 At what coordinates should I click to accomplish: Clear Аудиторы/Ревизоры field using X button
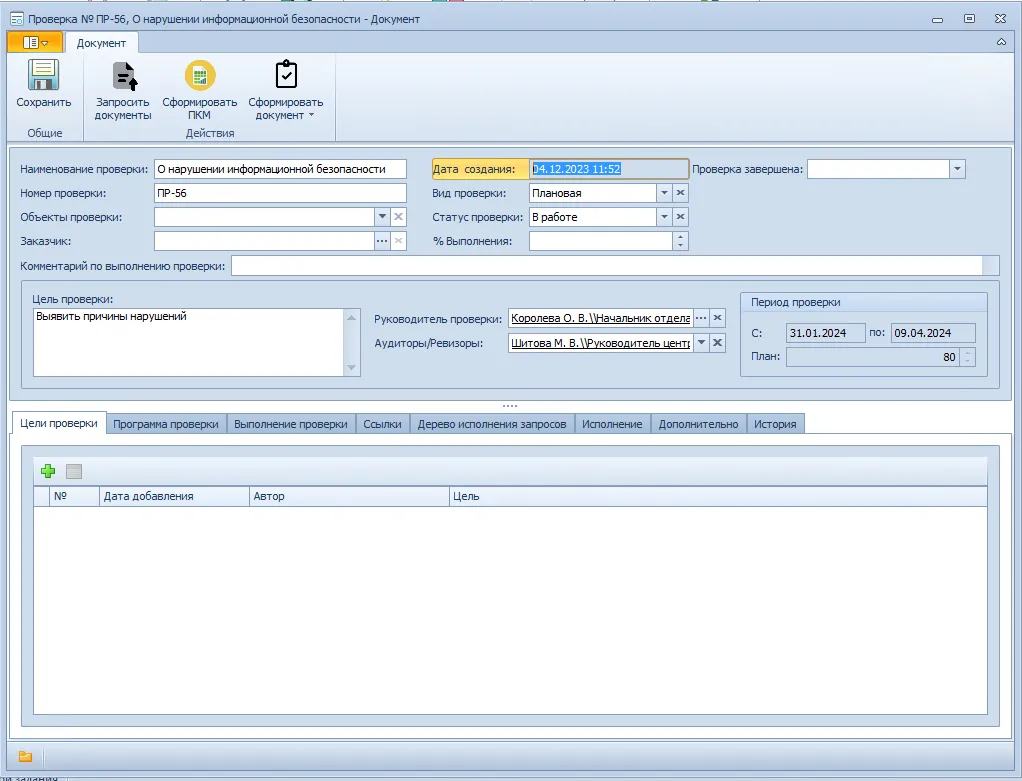coord(717,343)
